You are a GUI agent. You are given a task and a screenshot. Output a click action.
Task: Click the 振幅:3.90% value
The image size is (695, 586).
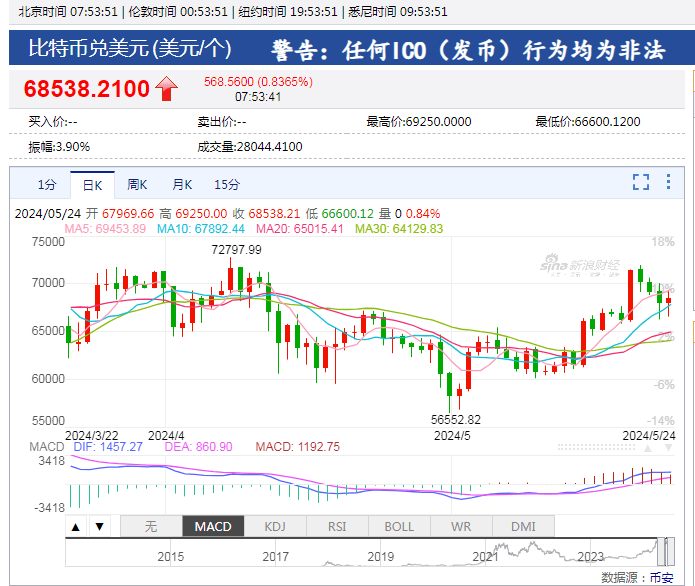59,147
